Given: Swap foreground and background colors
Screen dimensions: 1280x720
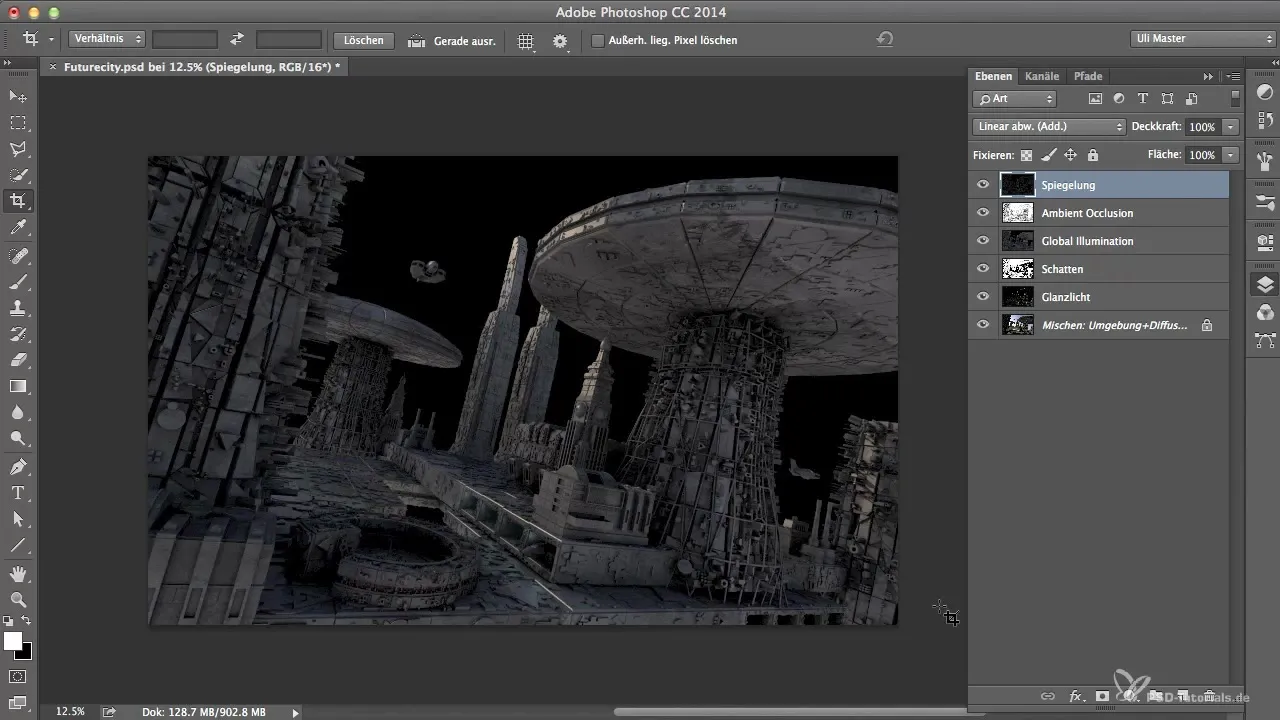Looking at the screenshot, I should click(27, 622).
